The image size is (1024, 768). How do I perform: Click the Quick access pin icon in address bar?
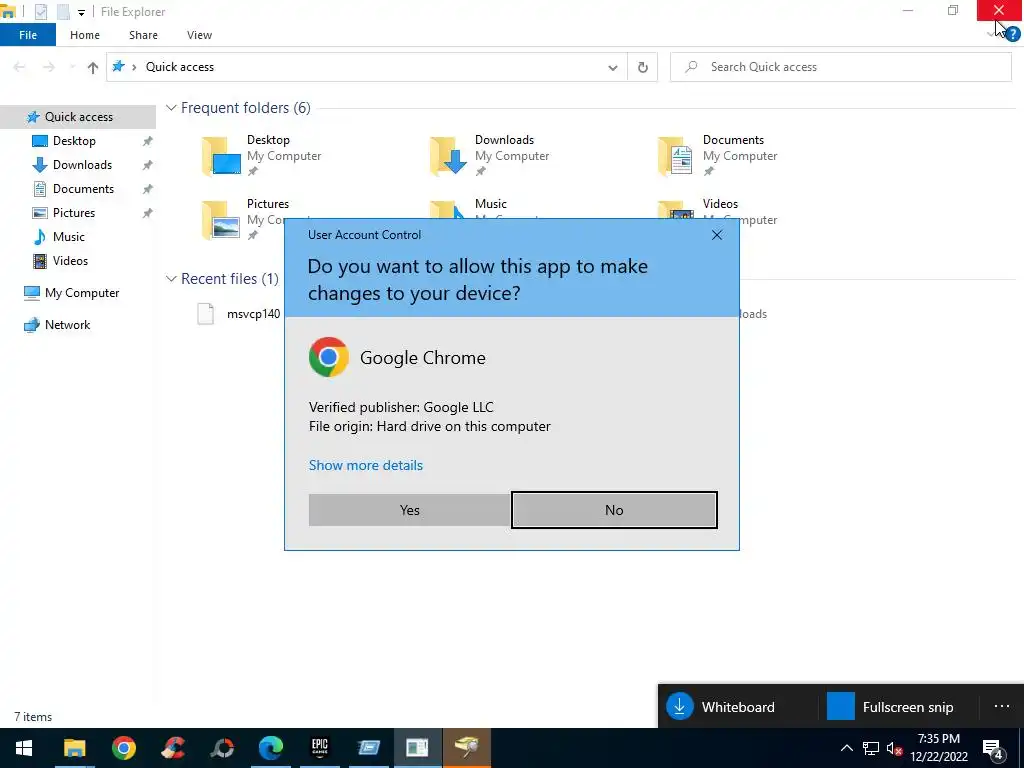(118, 66)
